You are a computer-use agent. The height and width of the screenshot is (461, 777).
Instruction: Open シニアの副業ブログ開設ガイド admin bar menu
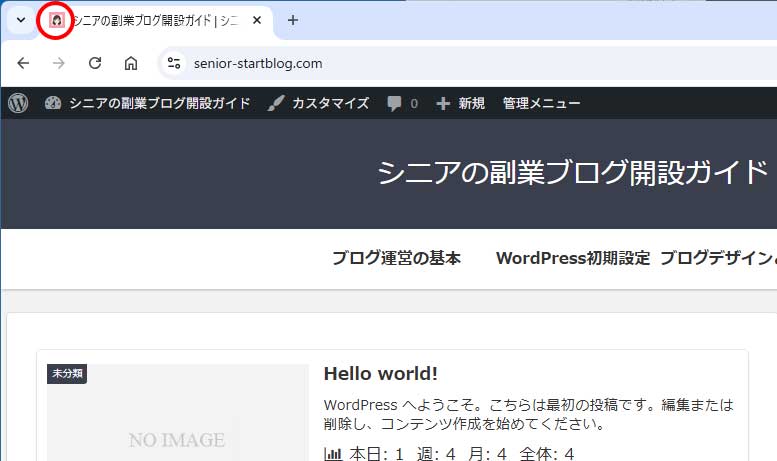coord(160,103)
